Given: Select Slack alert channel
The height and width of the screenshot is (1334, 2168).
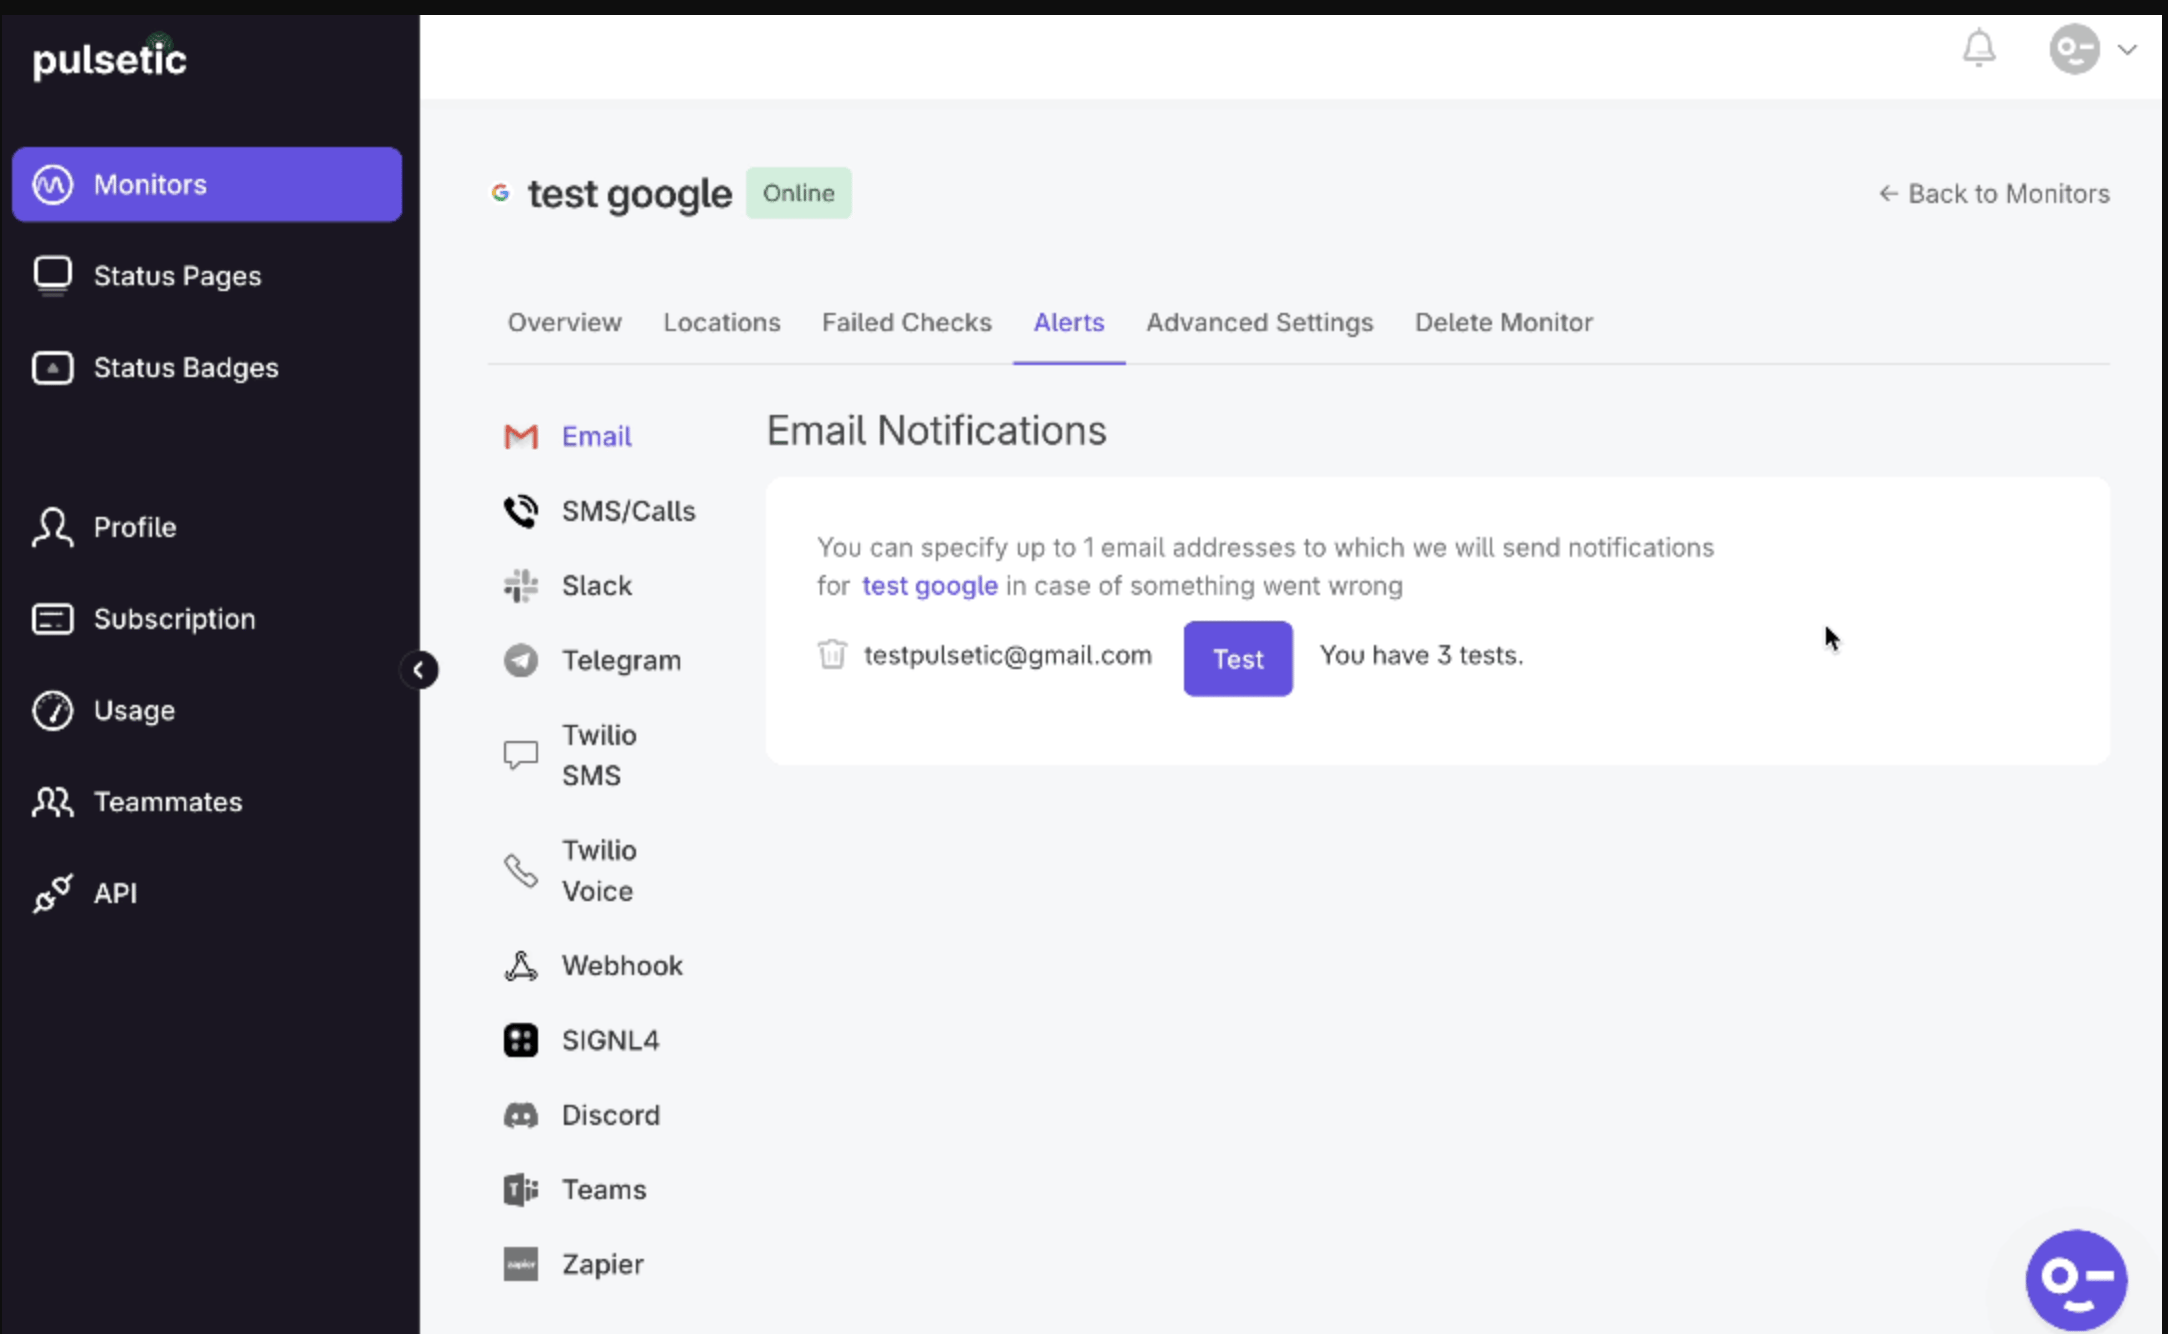Looking at the screenshot, I should [596, 585].
